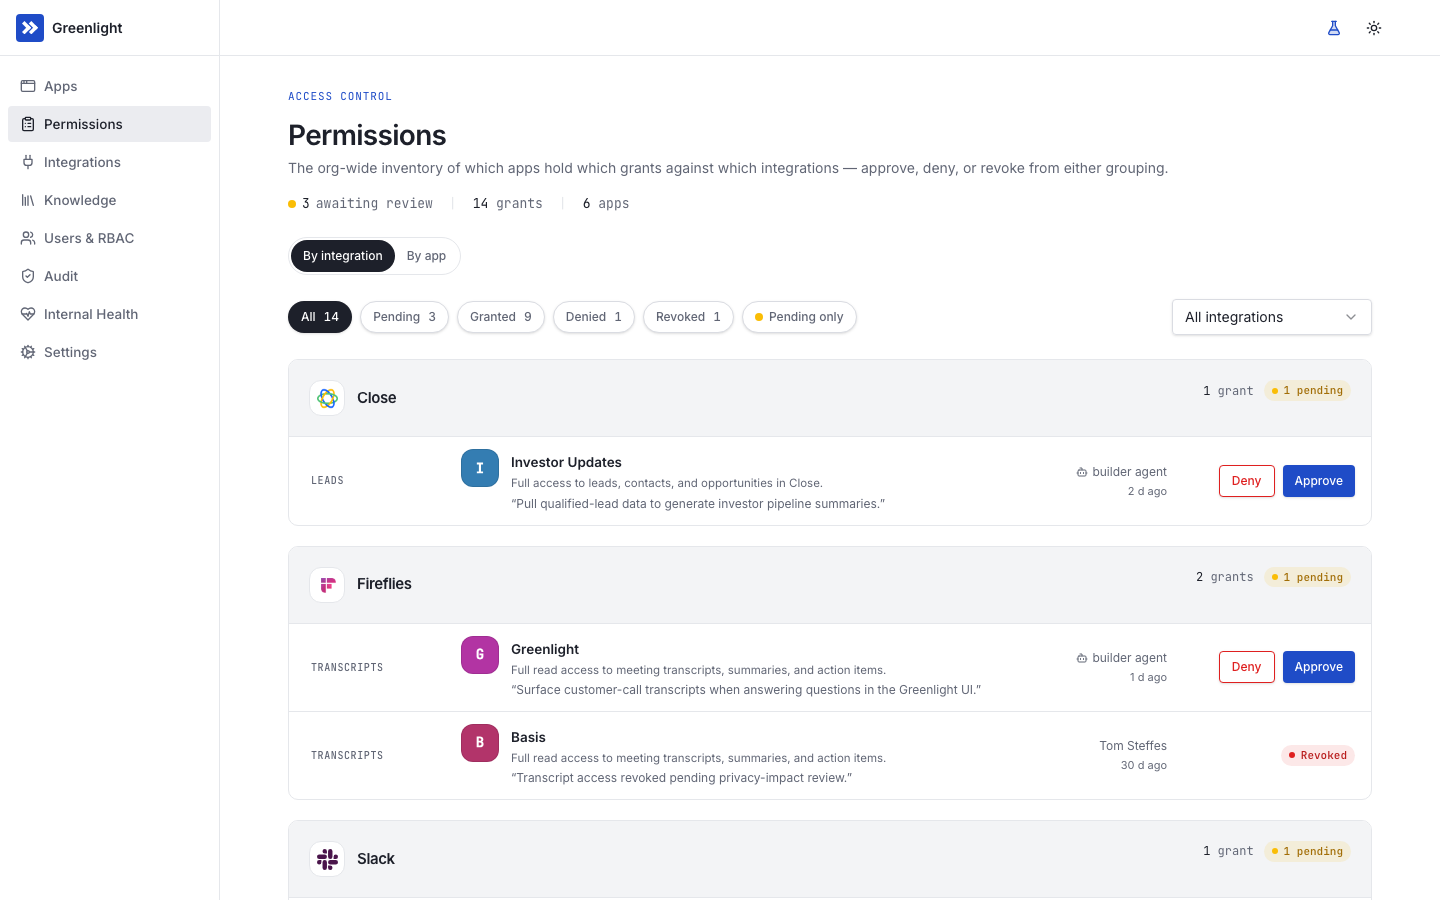
Task: Click the '14 grants' stat
Action: (x=508, y=203)
